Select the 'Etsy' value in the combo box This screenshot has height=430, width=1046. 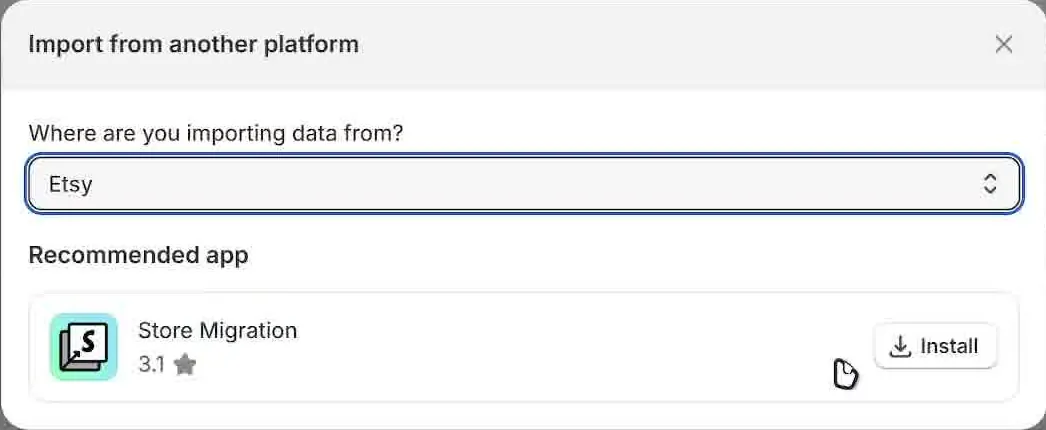70,184
